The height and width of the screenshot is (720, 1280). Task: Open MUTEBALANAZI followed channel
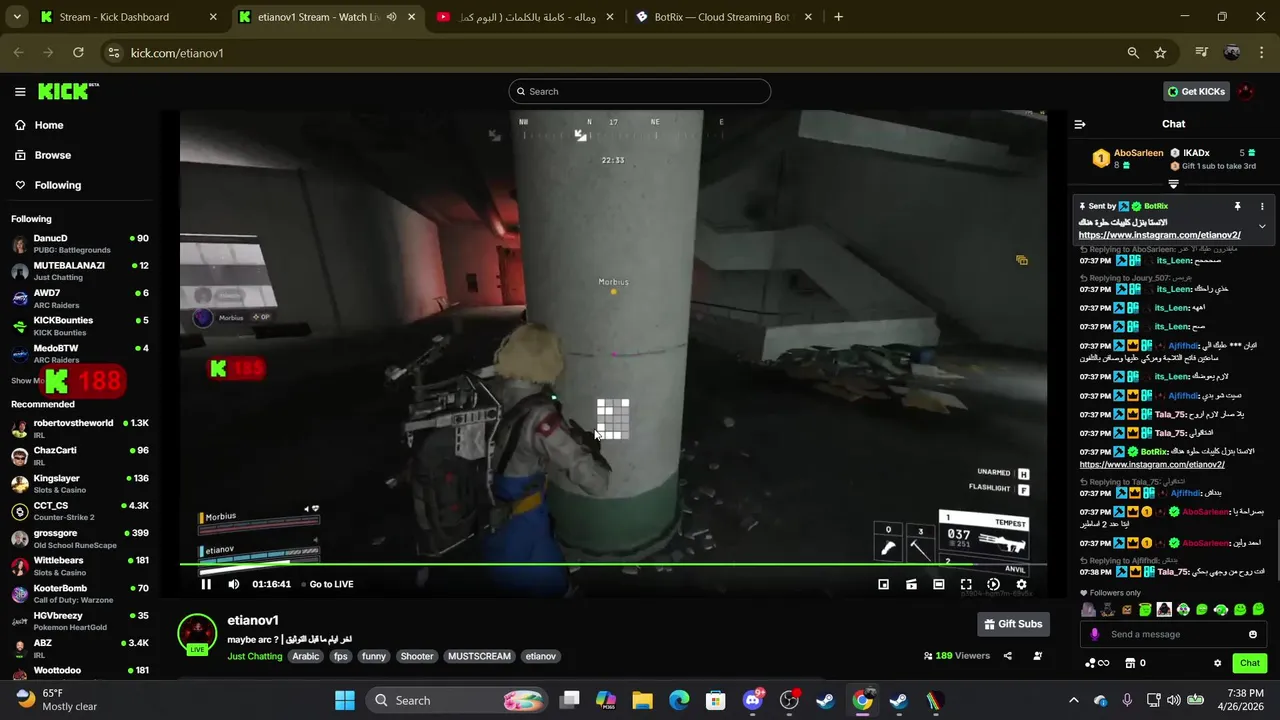(80, 271)
